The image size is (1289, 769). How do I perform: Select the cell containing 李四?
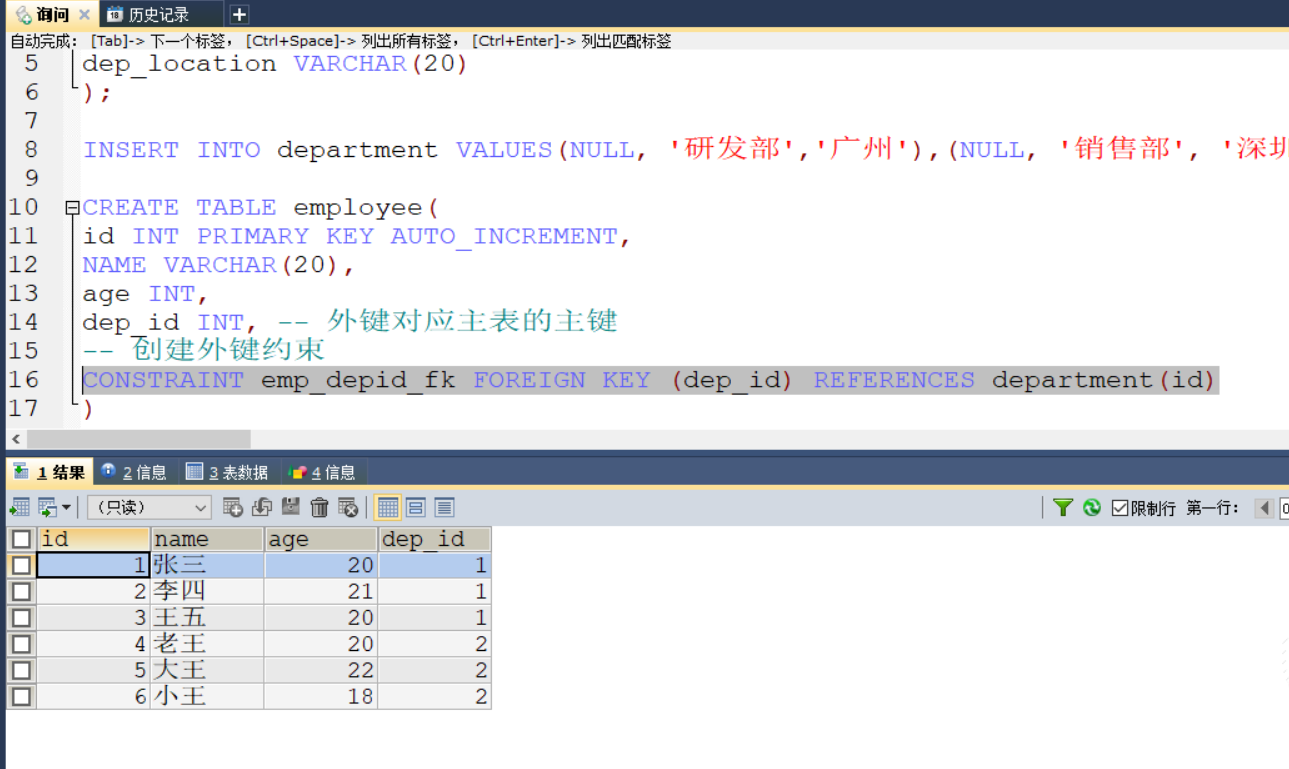click(207, 591)
